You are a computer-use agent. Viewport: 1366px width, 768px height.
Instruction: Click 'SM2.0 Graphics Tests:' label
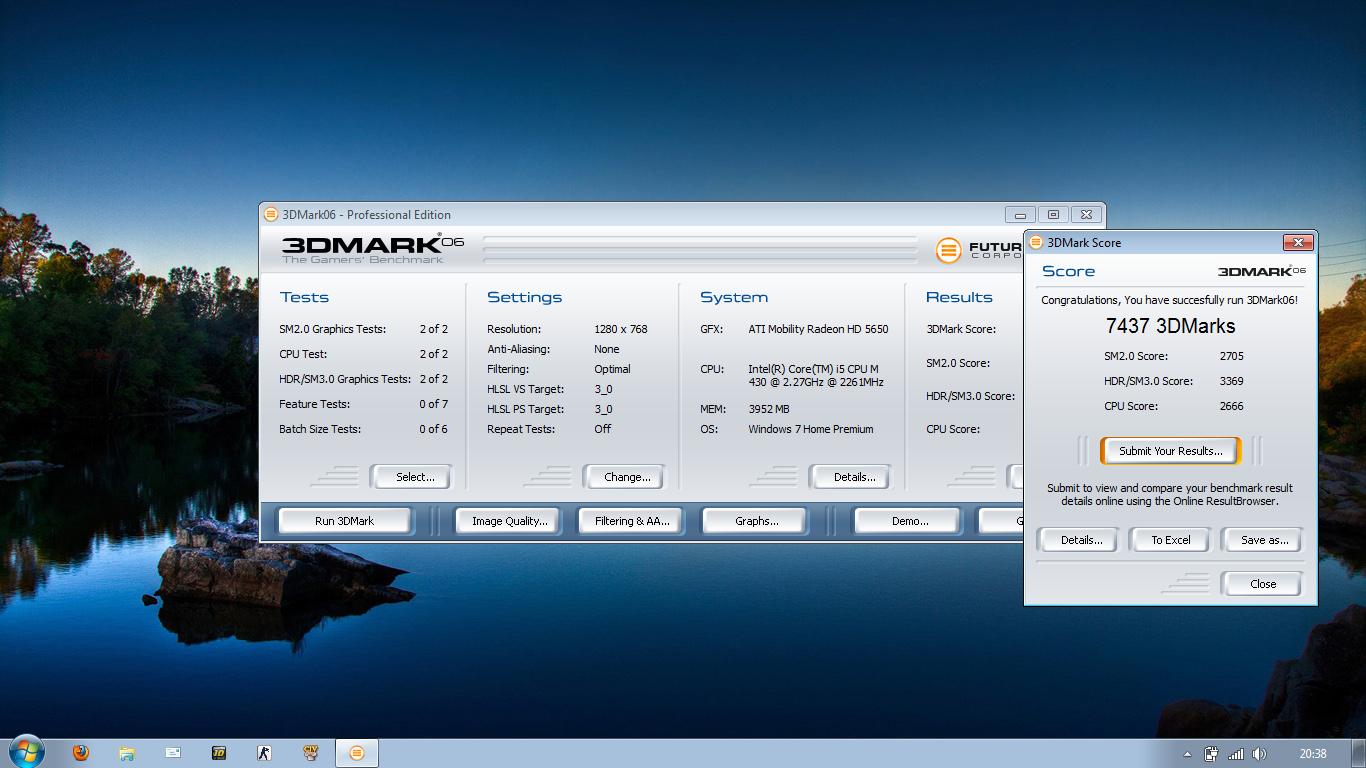pyautogui.click(x=333, y=329)
